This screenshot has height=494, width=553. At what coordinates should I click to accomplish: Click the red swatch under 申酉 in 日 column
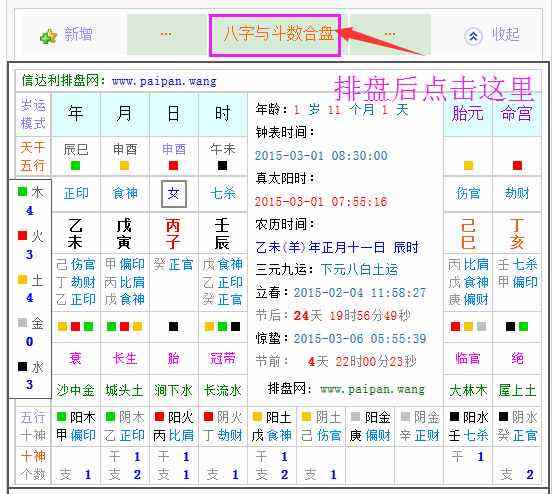(x=174, y=166)
